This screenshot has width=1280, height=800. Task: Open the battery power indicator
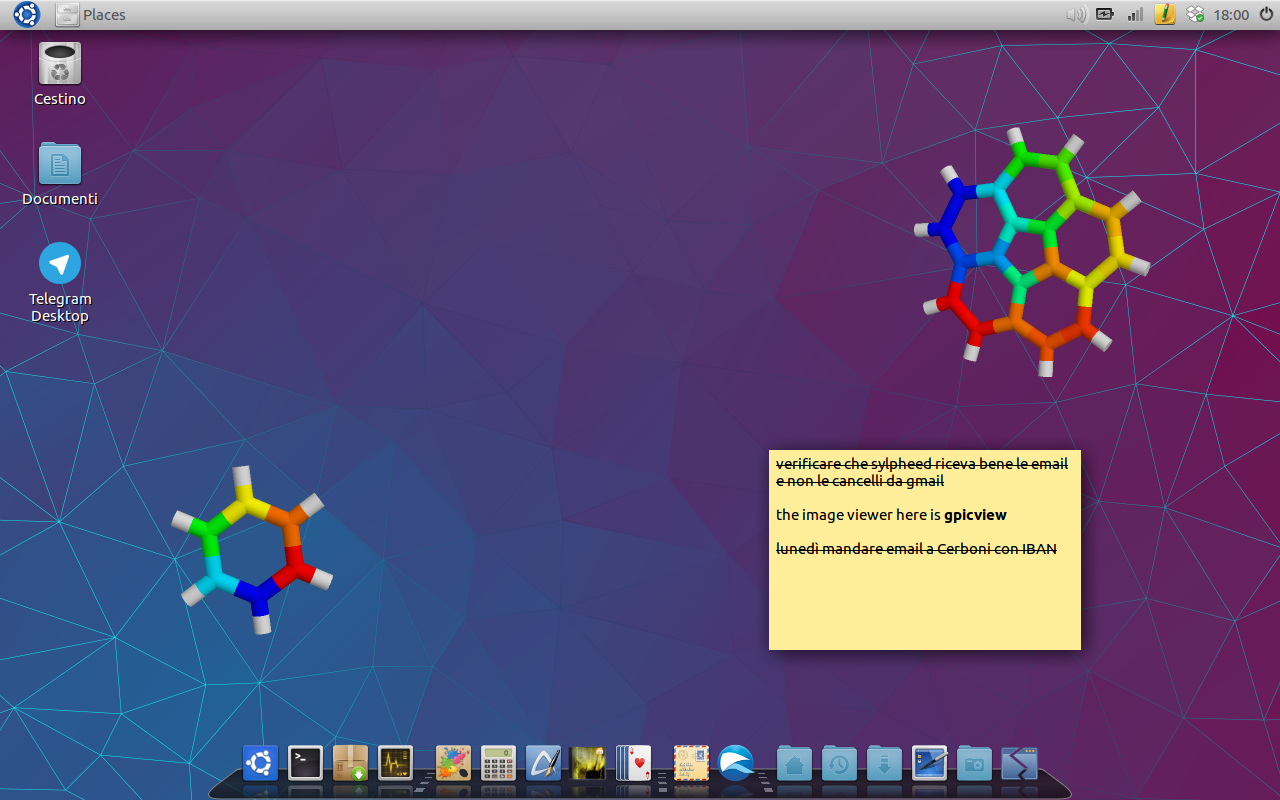pyautogui.click(x=1105, y=15)
